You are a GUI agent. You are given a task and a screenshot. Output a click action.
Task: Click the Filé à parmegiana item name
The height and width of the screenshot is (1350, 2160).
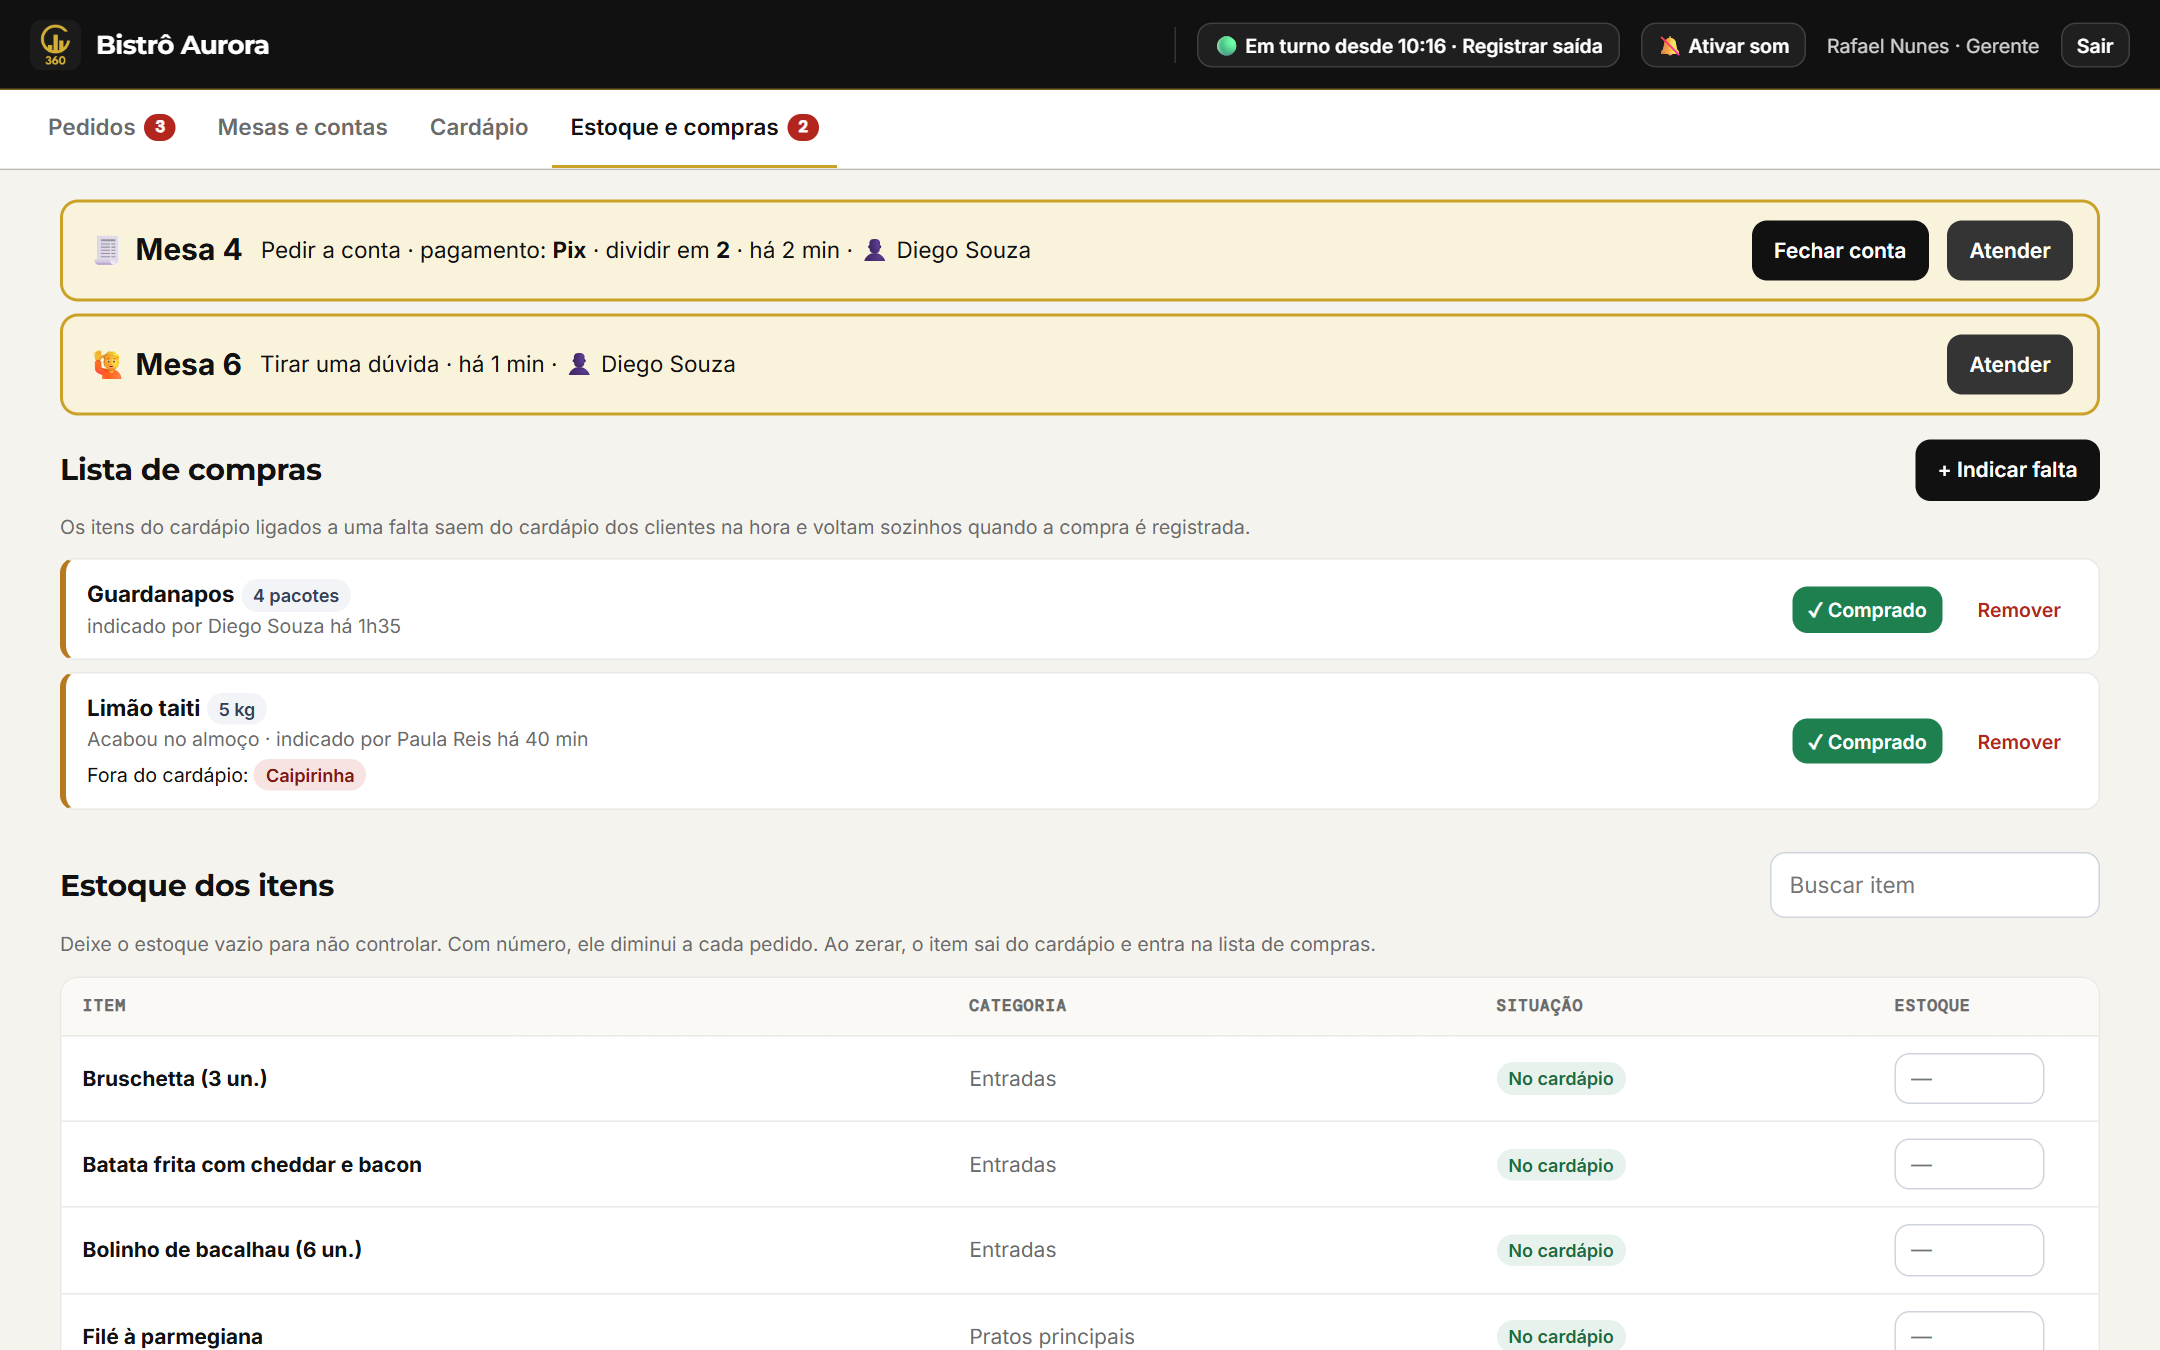click(x=173, y=1336)
